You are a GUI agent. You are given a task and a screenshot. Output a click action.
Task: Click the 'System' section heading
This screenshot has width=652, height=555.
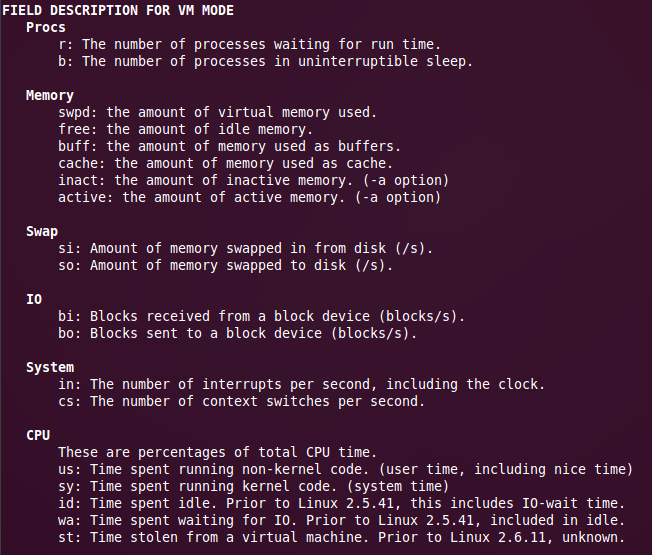50,367
